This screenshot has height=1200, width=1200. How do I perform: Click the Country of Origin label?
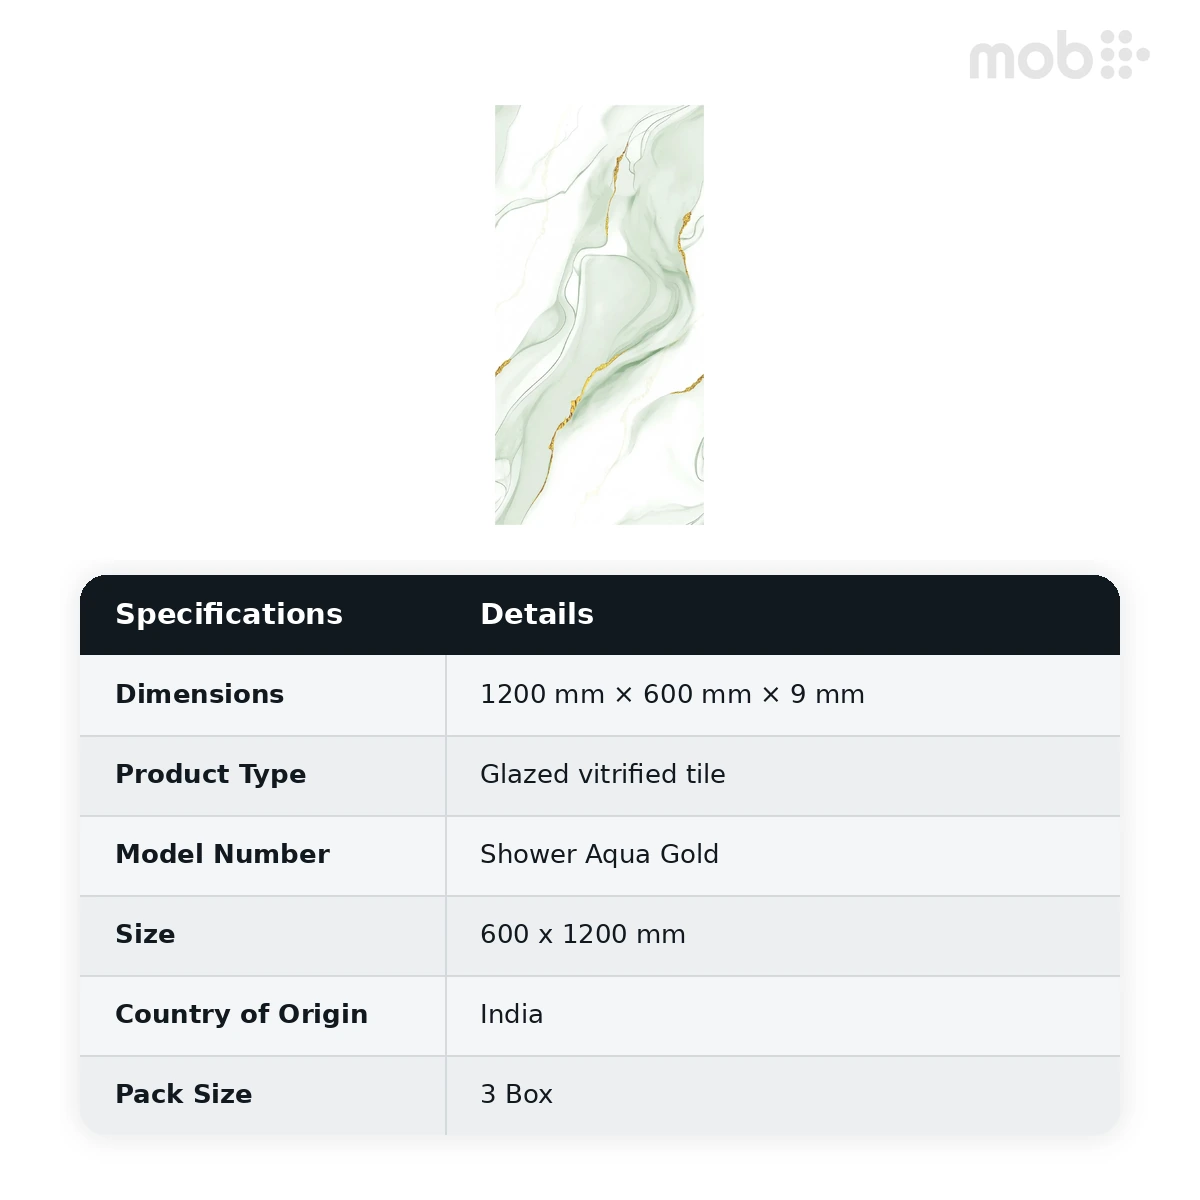click(x=242, y=1015)
